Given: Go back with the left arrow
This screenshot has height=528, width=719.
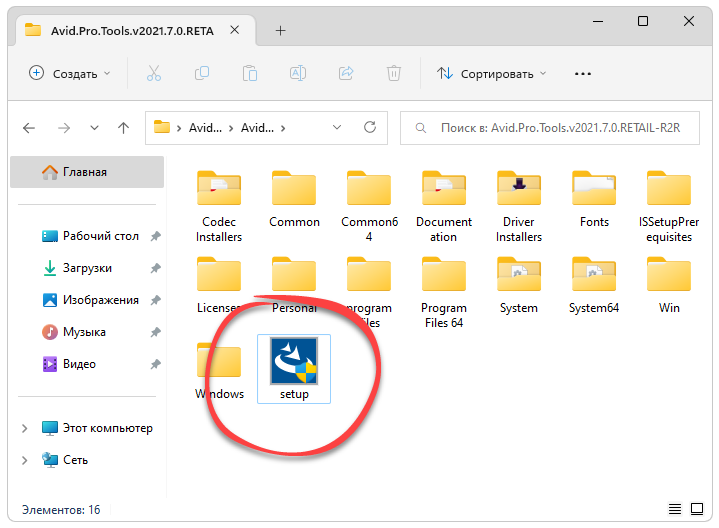Looking at the screenshot, I should pyautogui.click(x=29, y=128).
